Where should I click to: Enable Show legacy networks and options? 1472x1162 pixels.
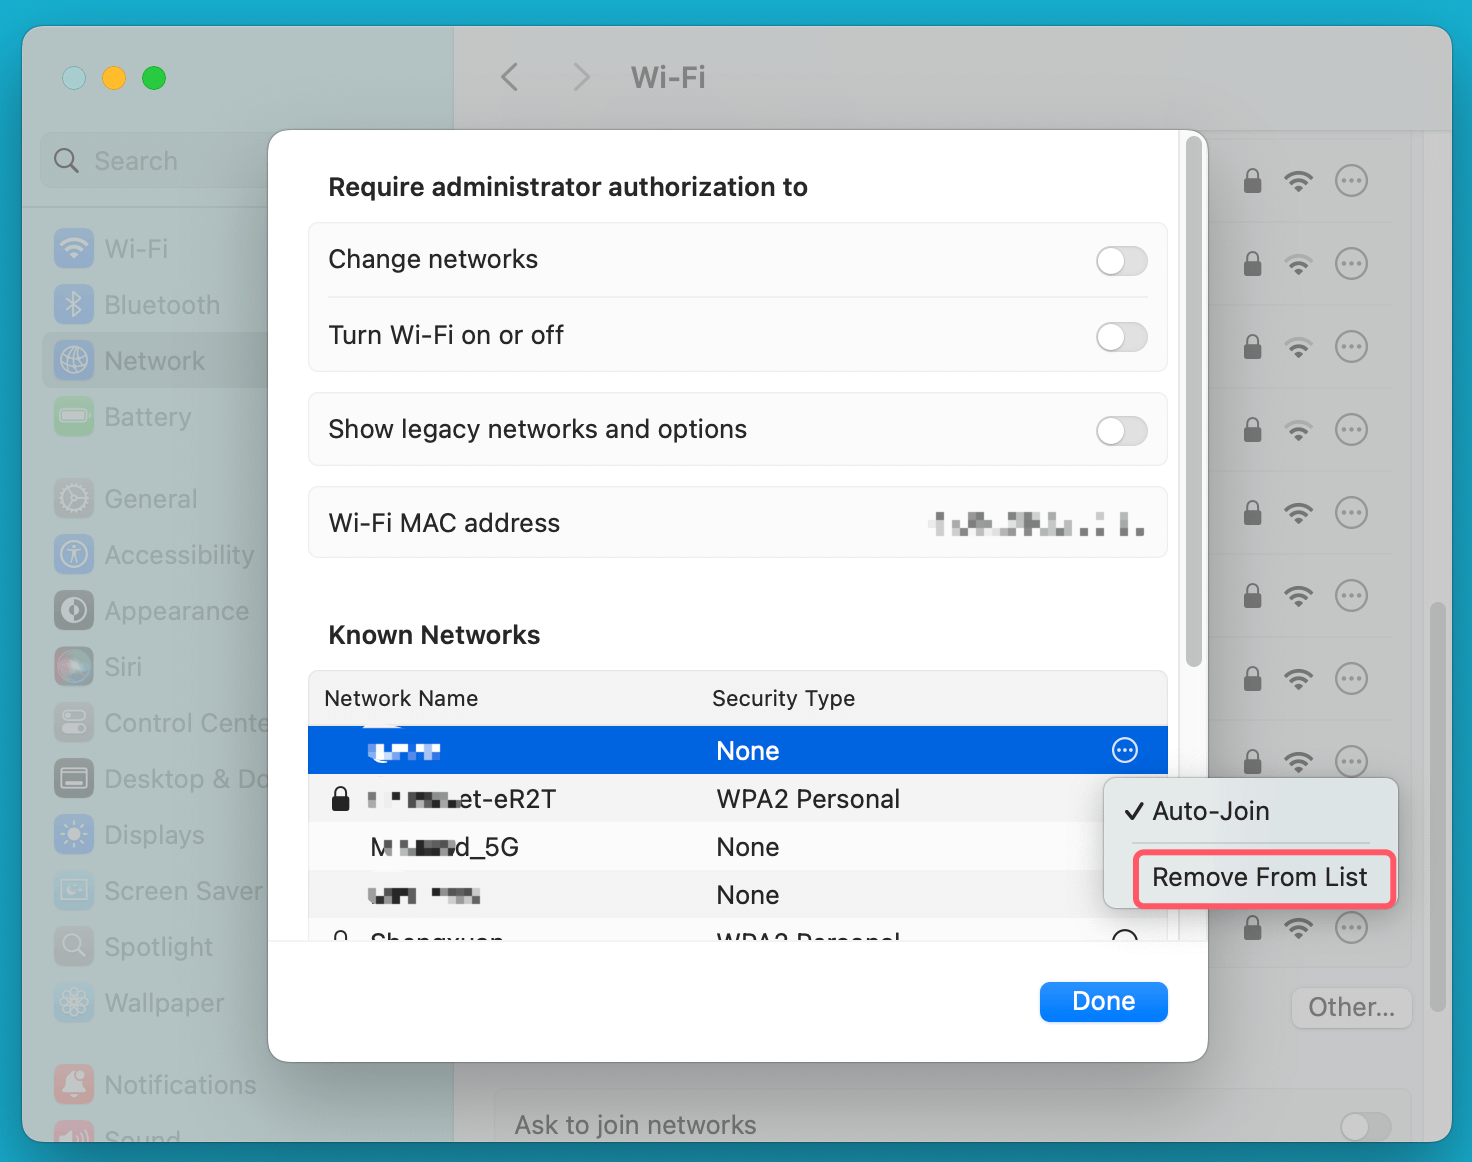pos(1121,430)
